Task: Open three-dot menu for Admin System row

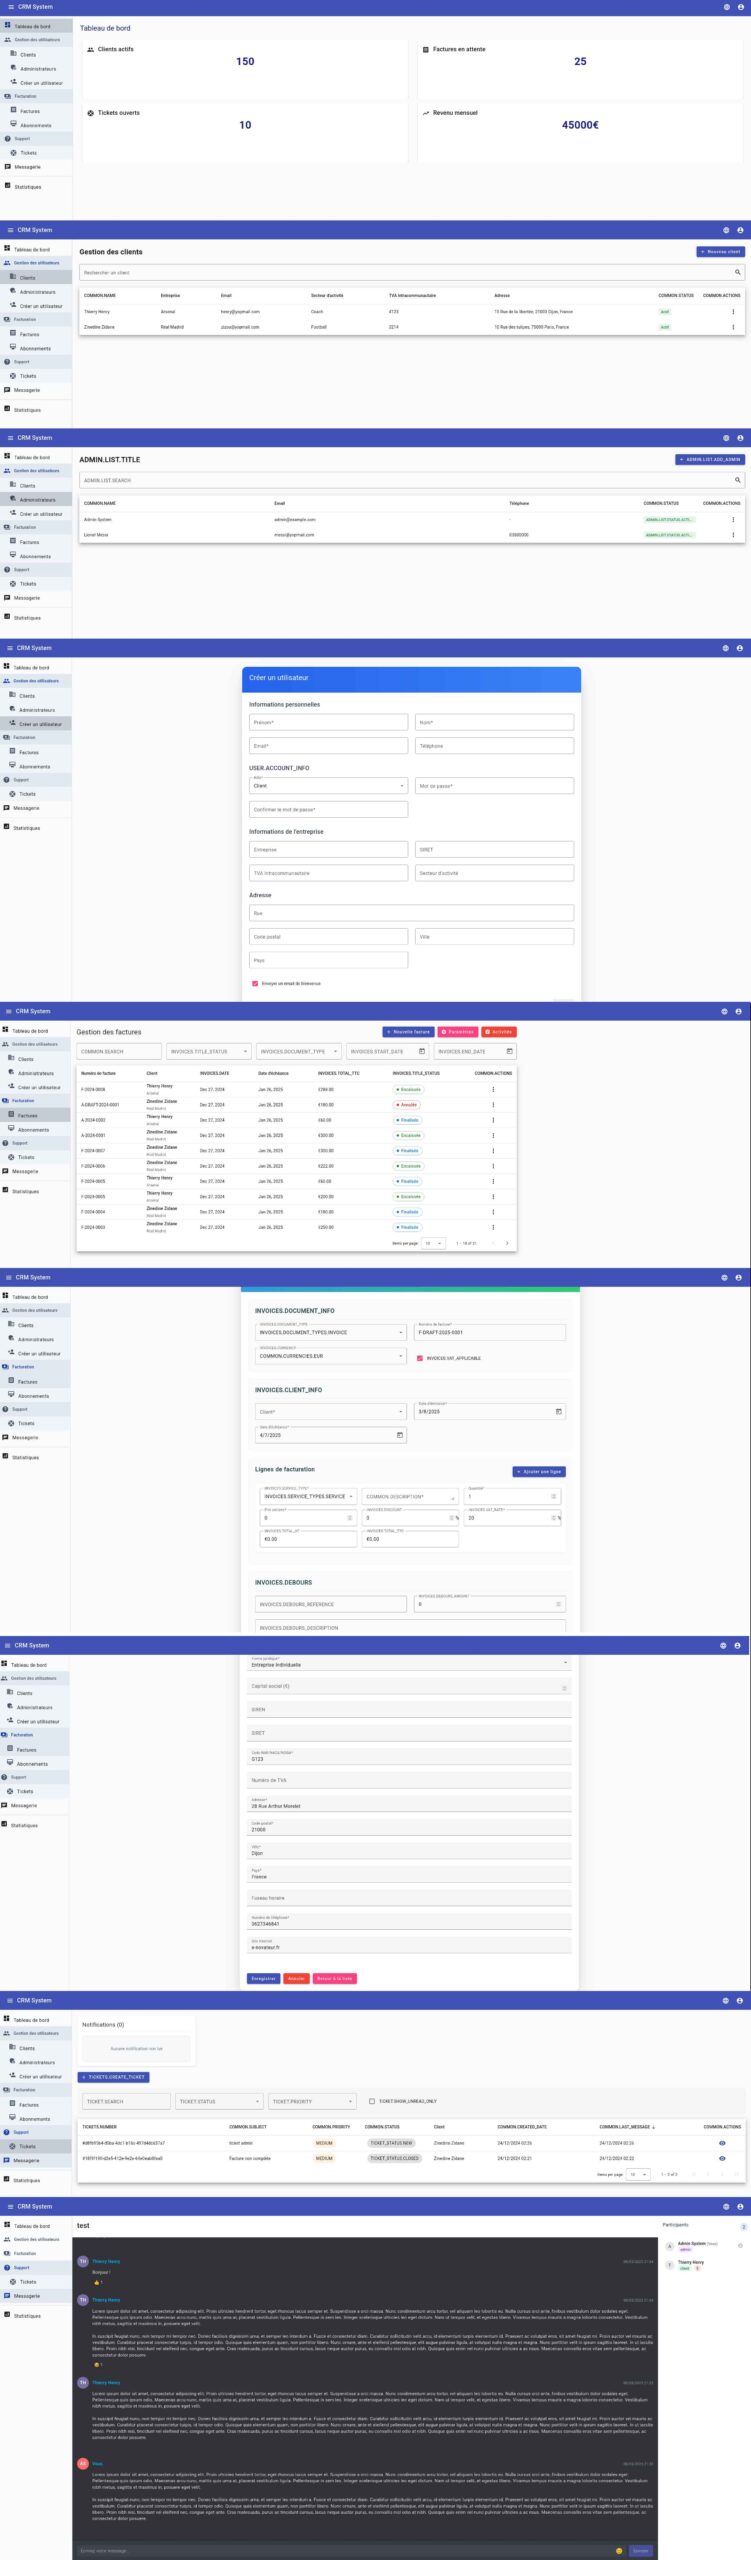Action: point(733,520)
